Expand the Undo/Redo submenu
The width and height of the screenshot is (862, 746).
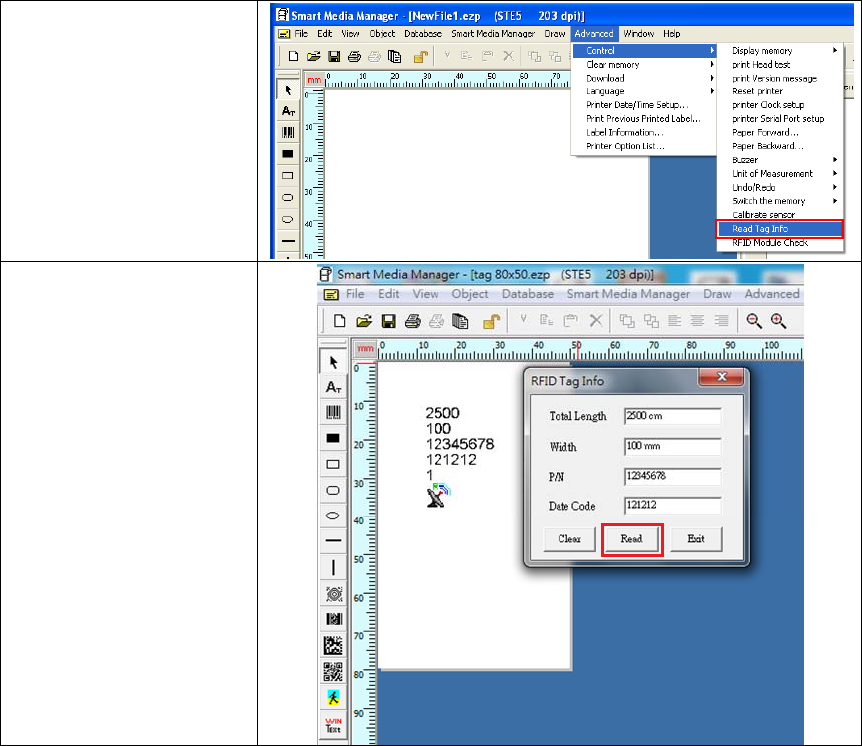pyautogui.click(x=781, y=187)
